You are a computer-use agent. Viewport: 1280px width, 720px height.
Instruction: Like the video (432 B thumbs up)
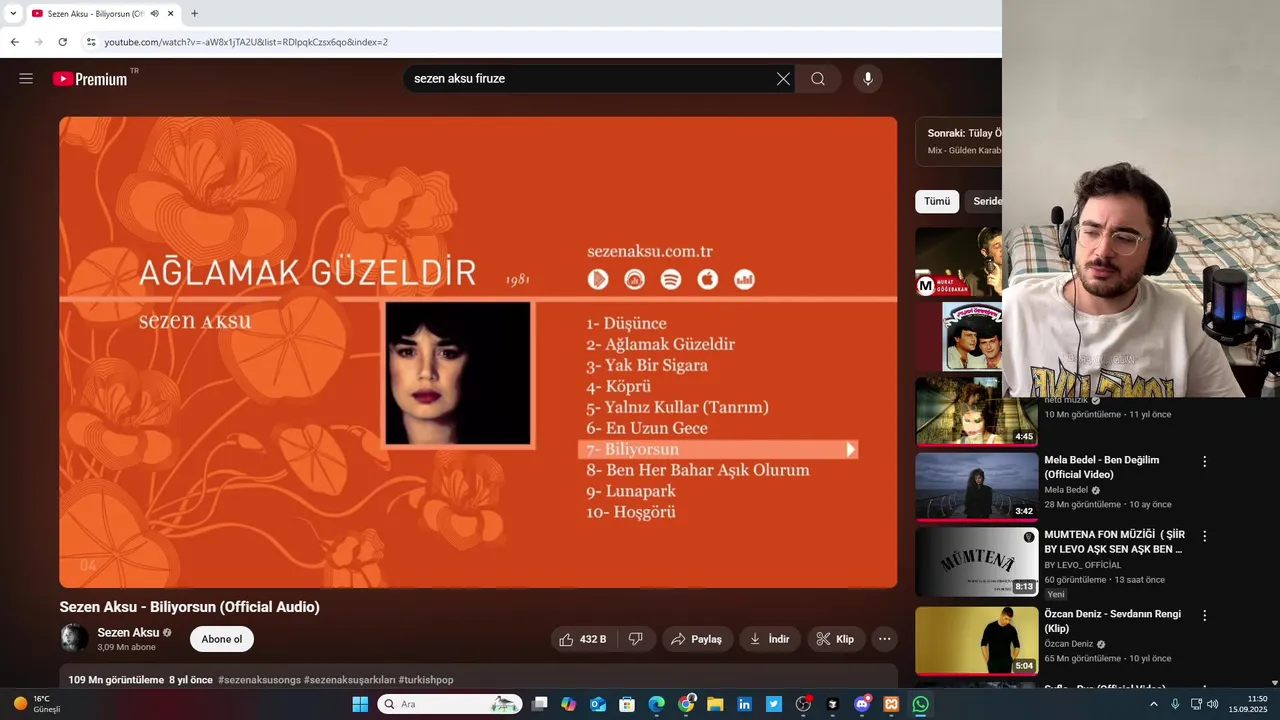(x=583, y=639)
